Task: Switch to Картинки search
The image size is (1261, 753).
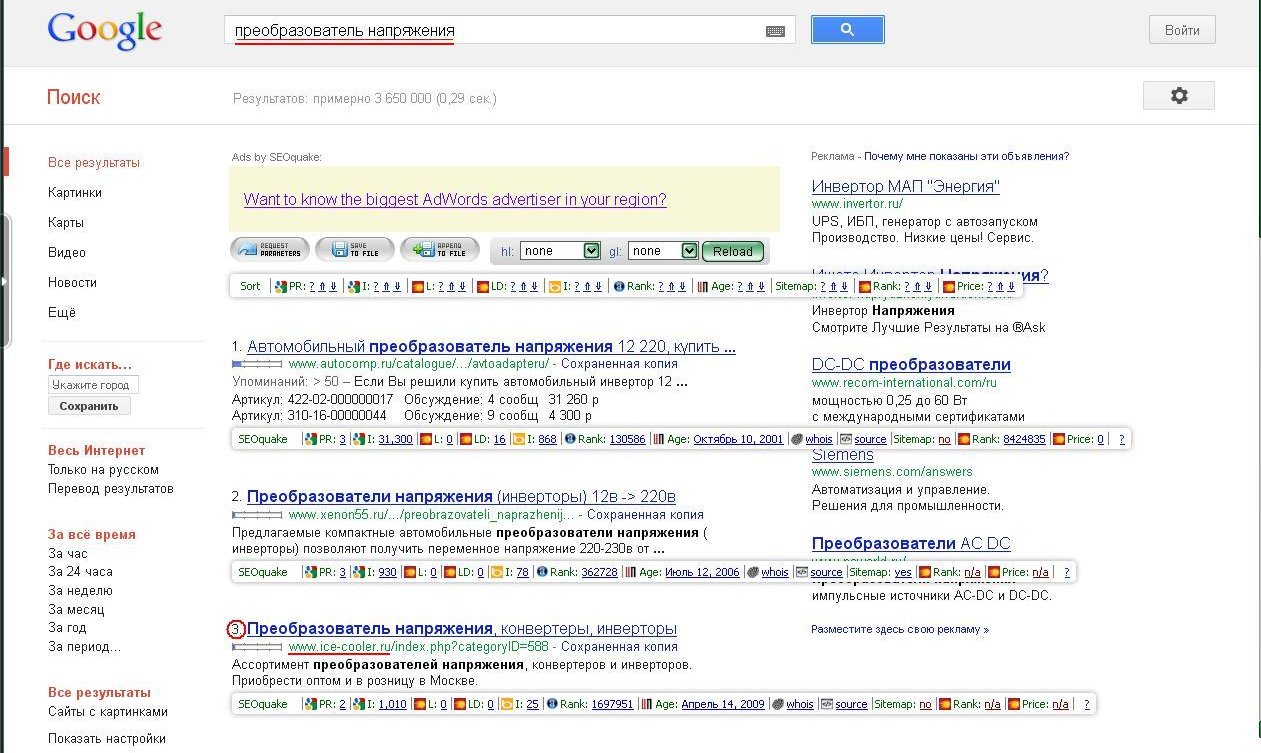Action: click(x=75, y=192)
